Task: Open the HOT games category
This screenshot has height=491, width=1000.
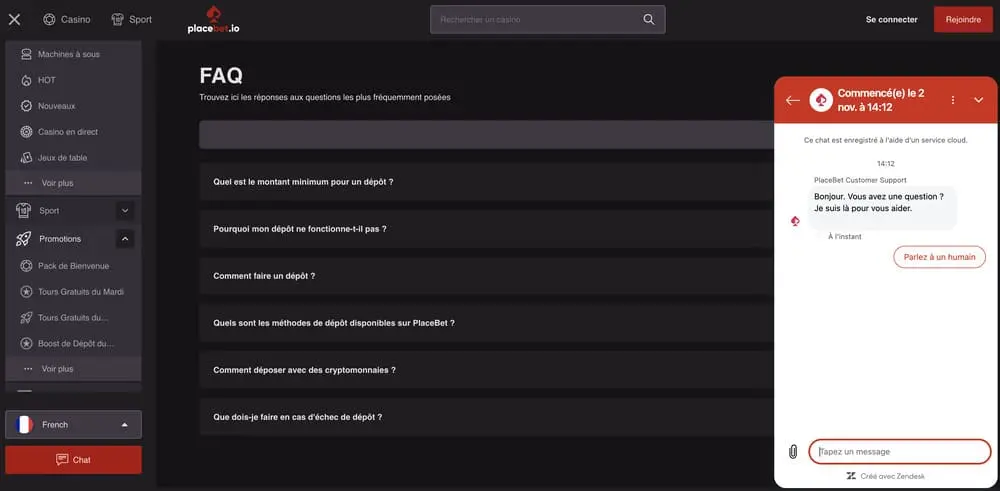Action: (46, 80)
